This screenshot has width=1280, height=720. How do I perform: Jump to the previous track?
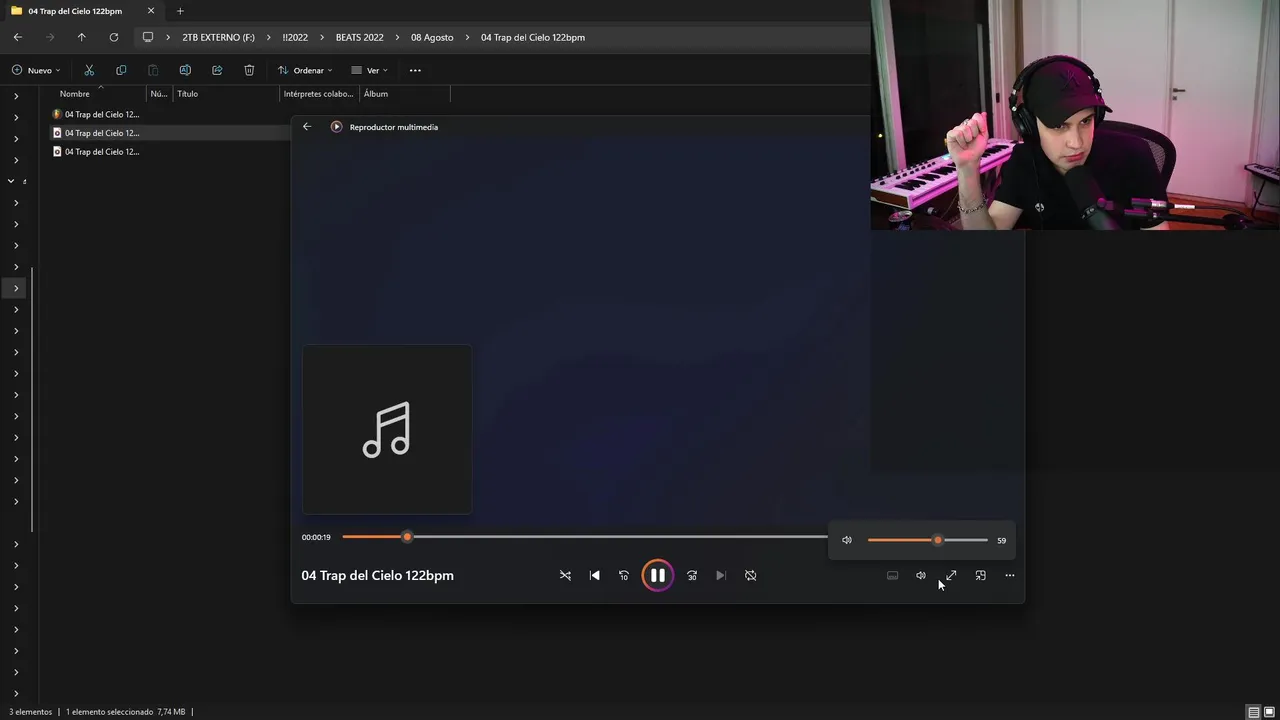(x=595, y=575)
